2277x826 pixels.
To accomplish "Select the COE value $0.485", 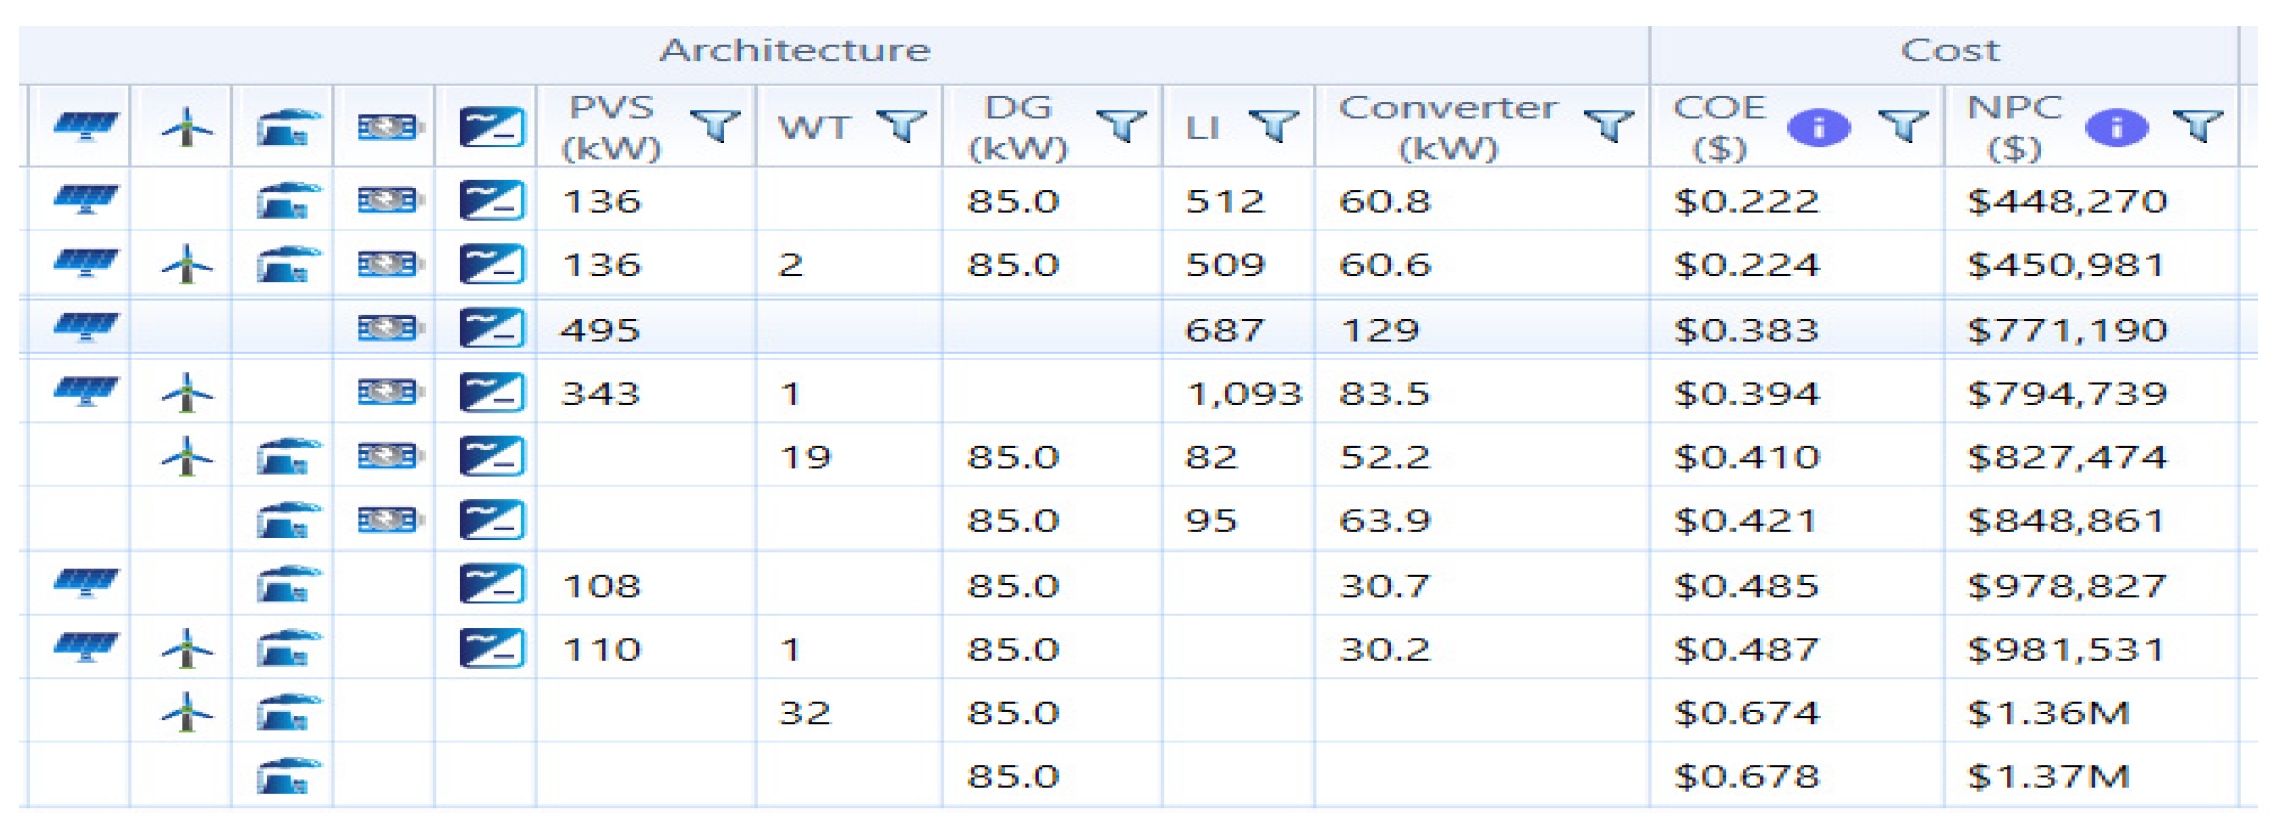I will [1746, 586].
